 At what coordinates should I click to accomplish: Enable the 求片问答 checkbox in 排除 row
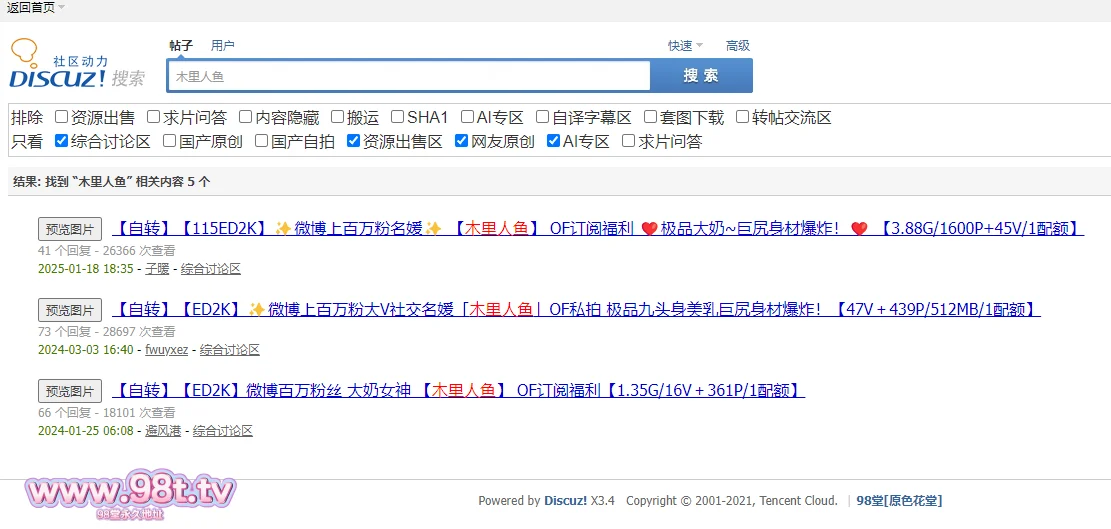pyautogui.click(x=154, y=117)
